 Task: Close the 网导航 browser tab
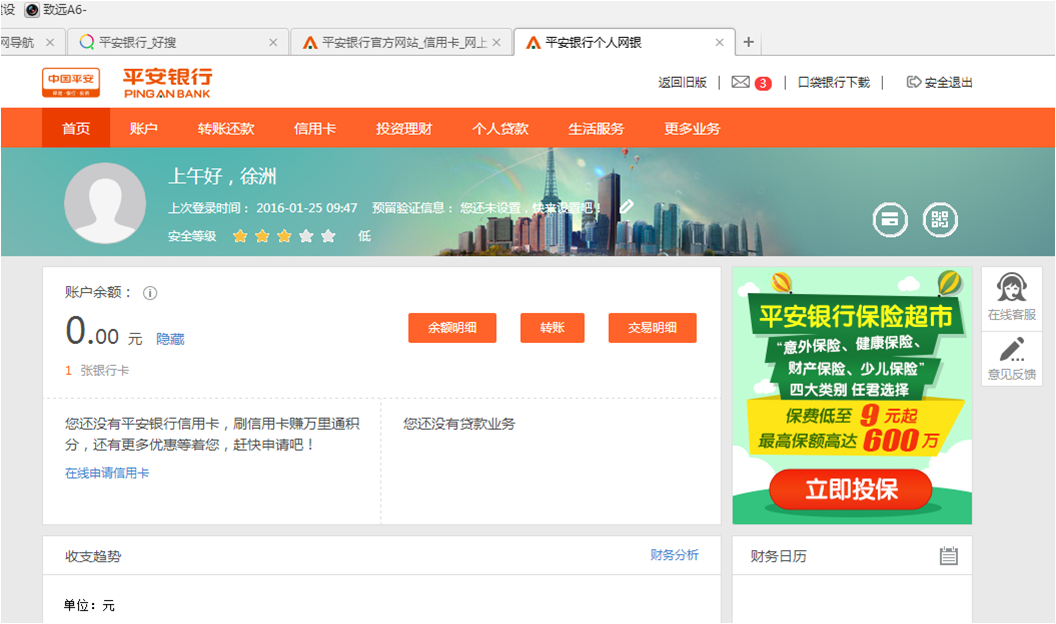coord(50,42)
